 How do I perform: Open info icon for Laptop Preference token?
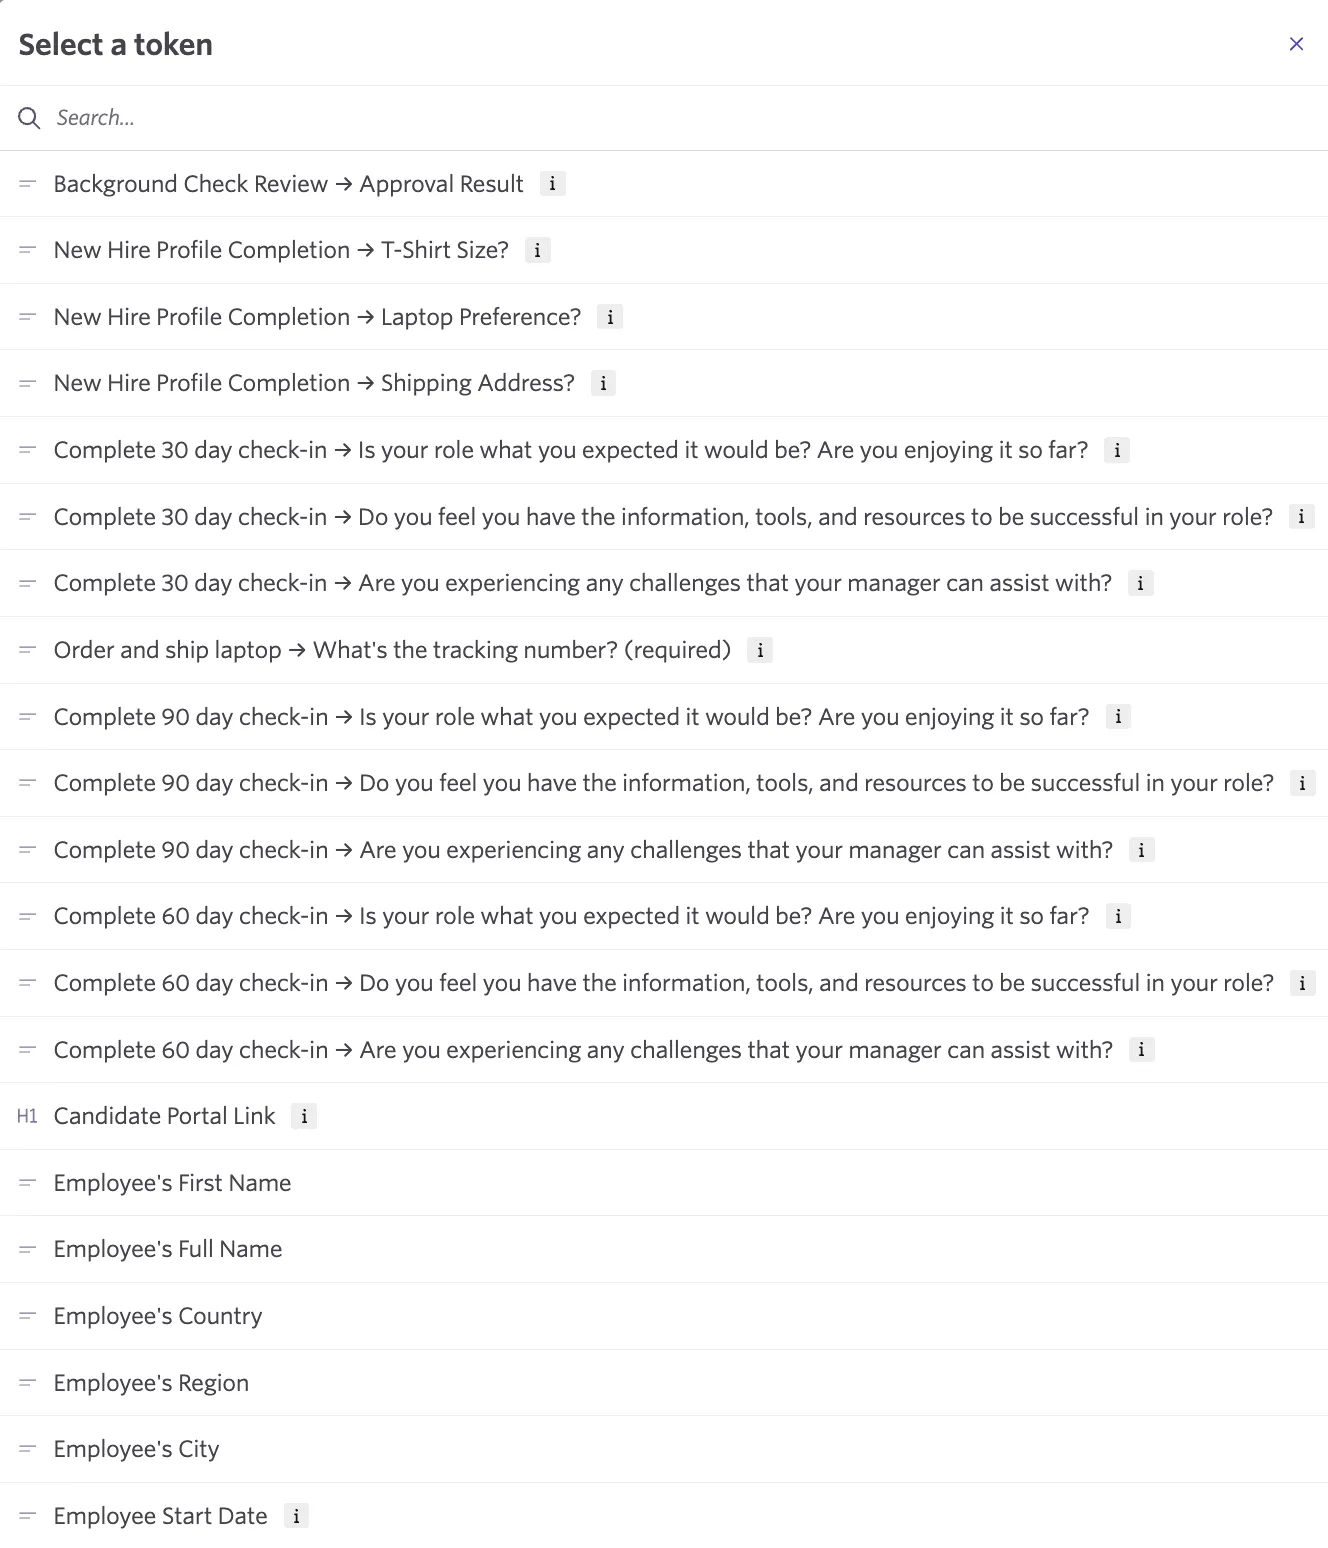click(x=610, y=317)
